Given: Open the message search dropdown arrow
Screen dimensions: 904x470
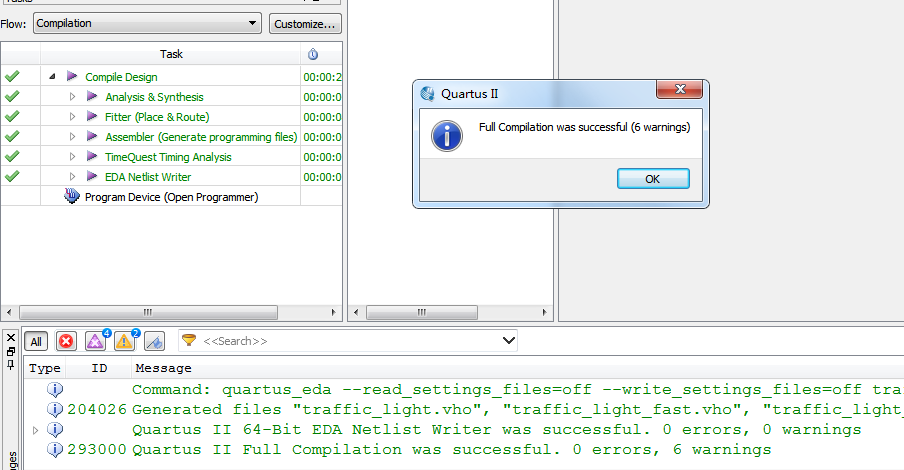Looking at the screenshot, I should tap(508, 340).
